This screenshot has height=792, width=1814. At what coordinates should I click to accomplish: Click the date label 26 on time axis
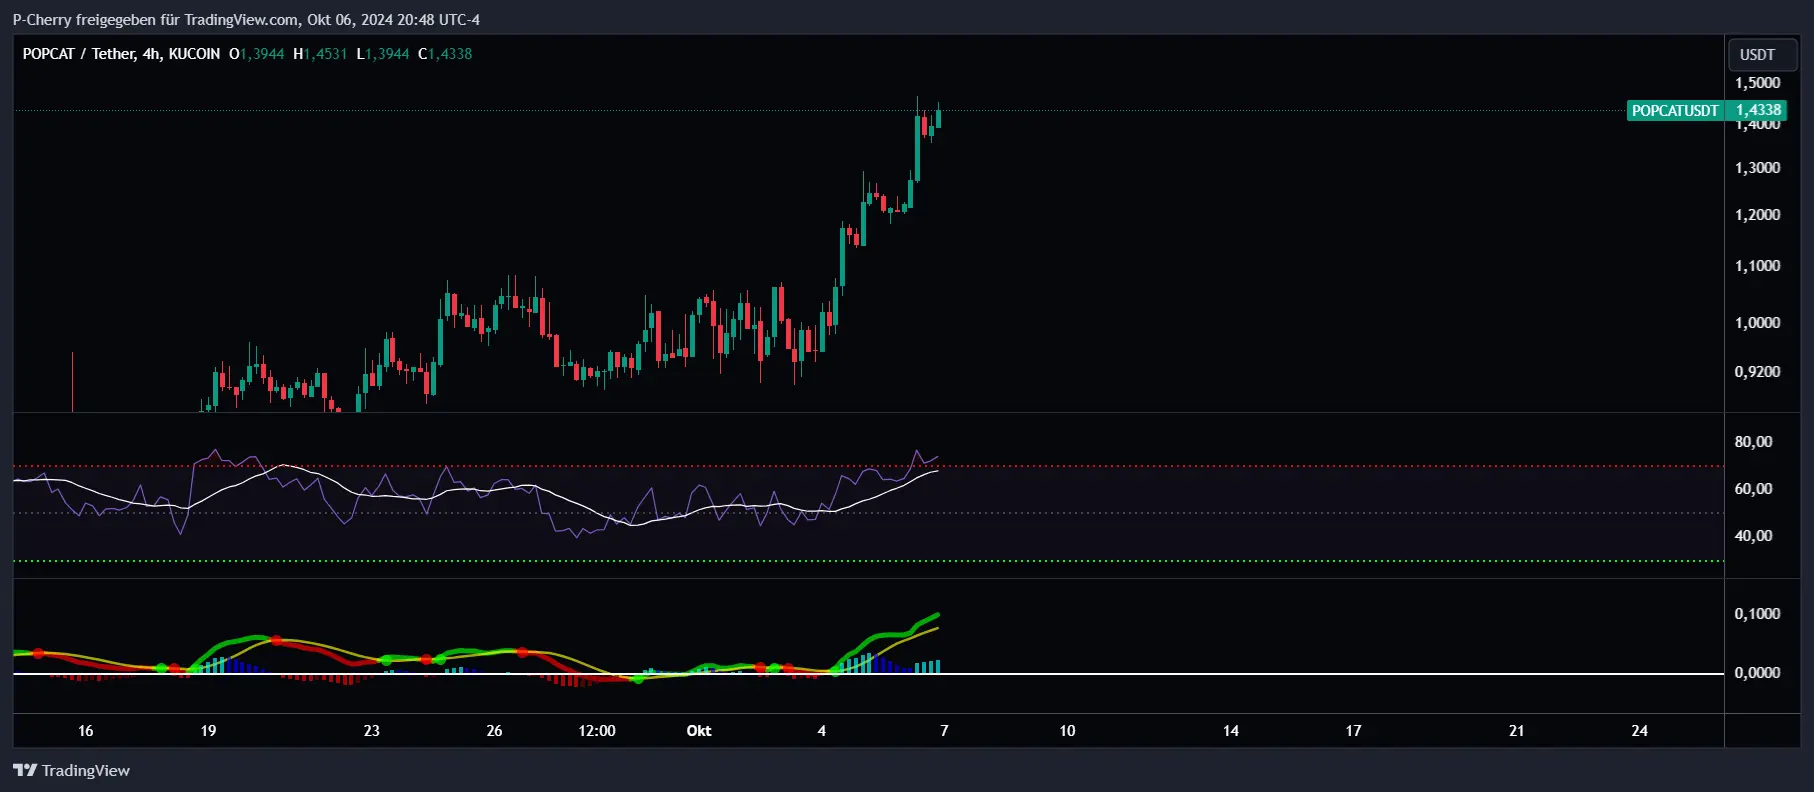pos(494,731)
